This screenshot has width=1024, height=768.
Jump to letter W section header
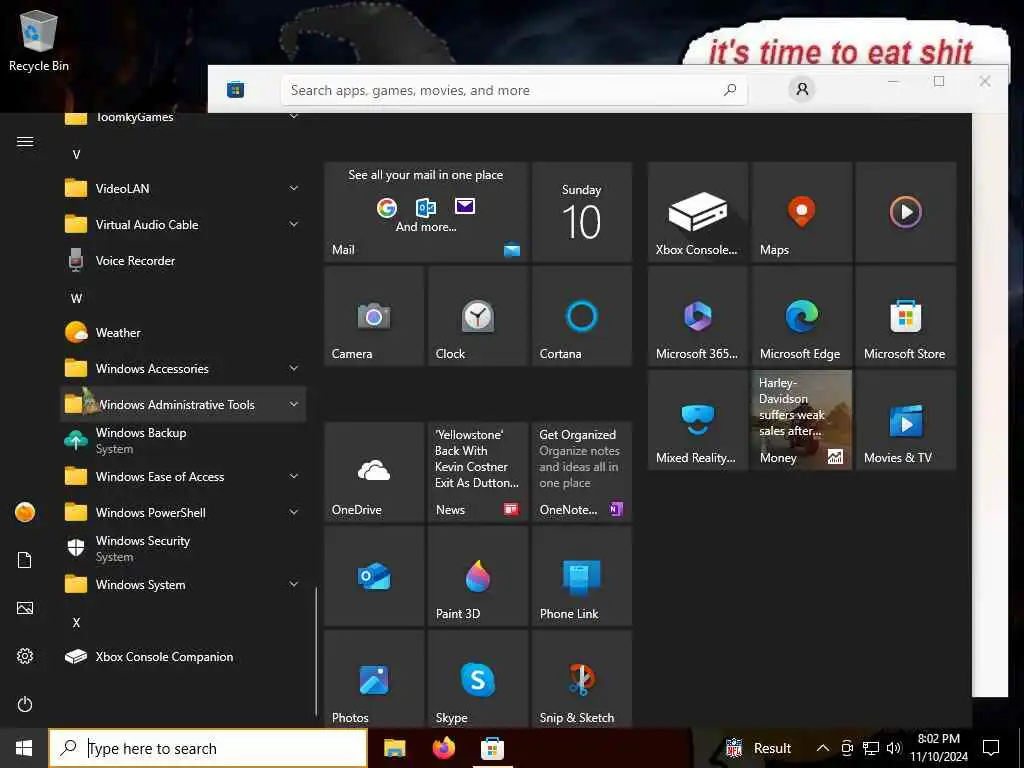tap(76, 298)
